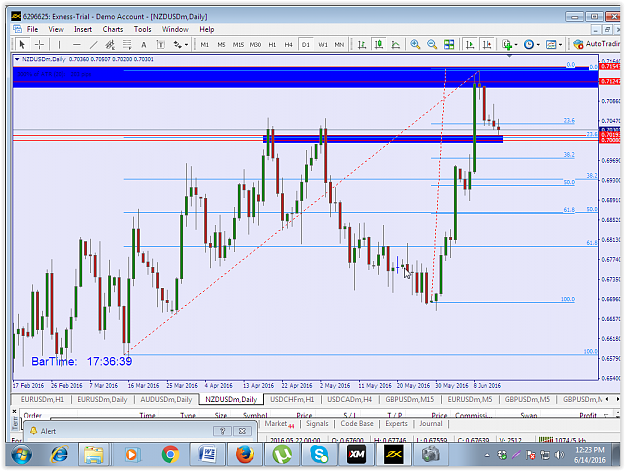
Task: Toggle chart shift
Action: coord(487,45)
